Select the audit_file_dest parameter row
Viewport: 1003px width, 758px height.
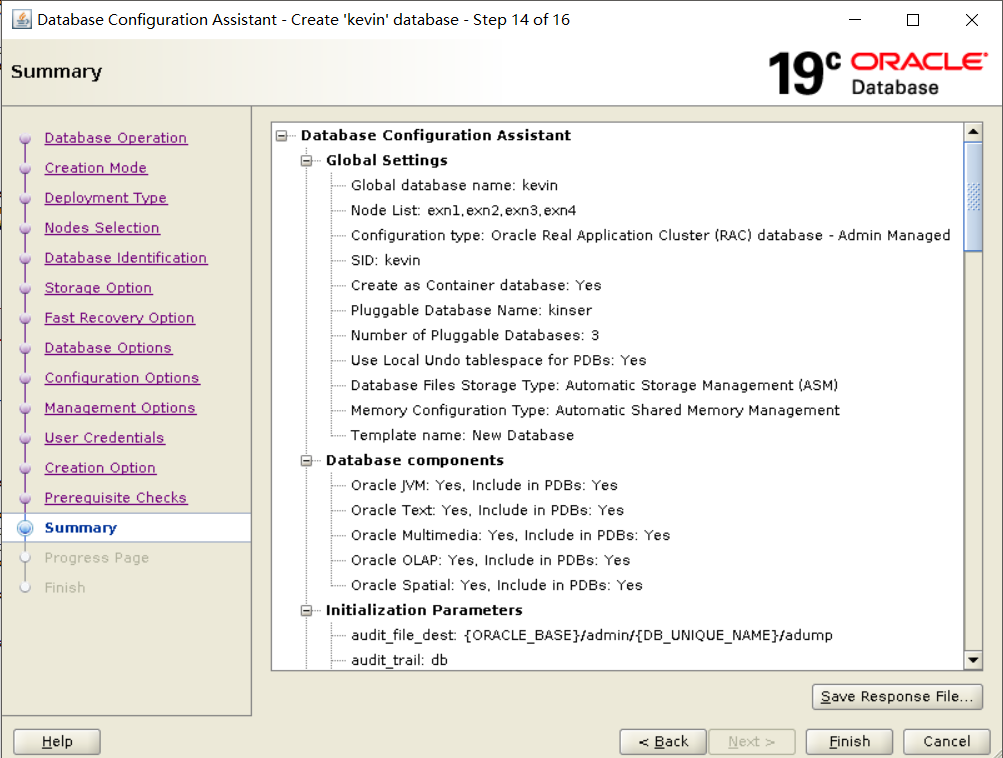tap(592, 635)
